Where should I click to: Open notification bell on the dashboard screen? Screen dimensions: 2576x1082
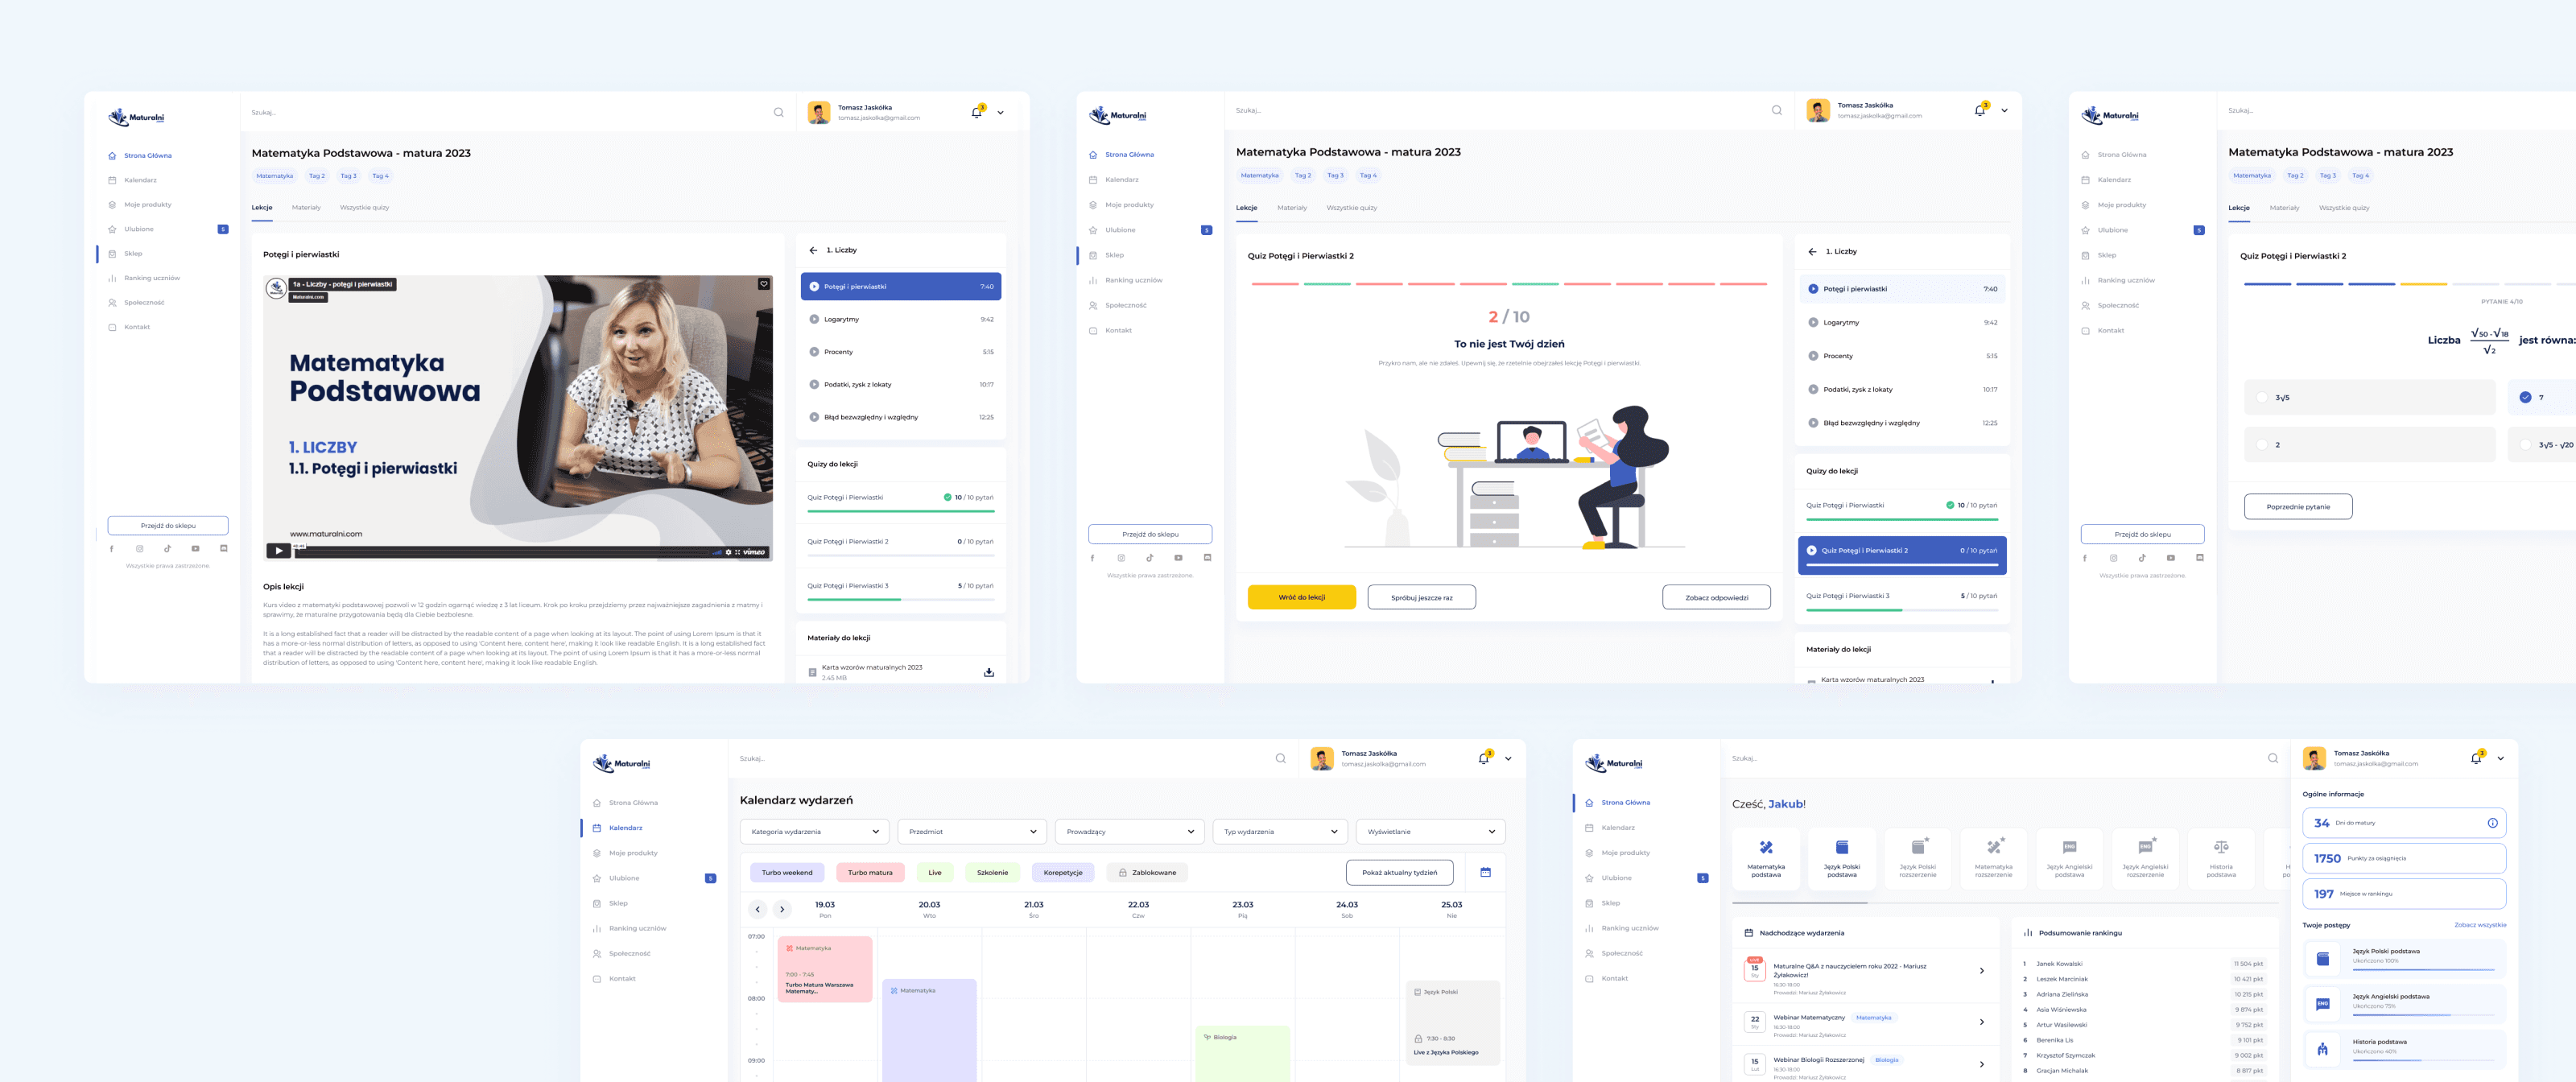tap(2476, 758)
